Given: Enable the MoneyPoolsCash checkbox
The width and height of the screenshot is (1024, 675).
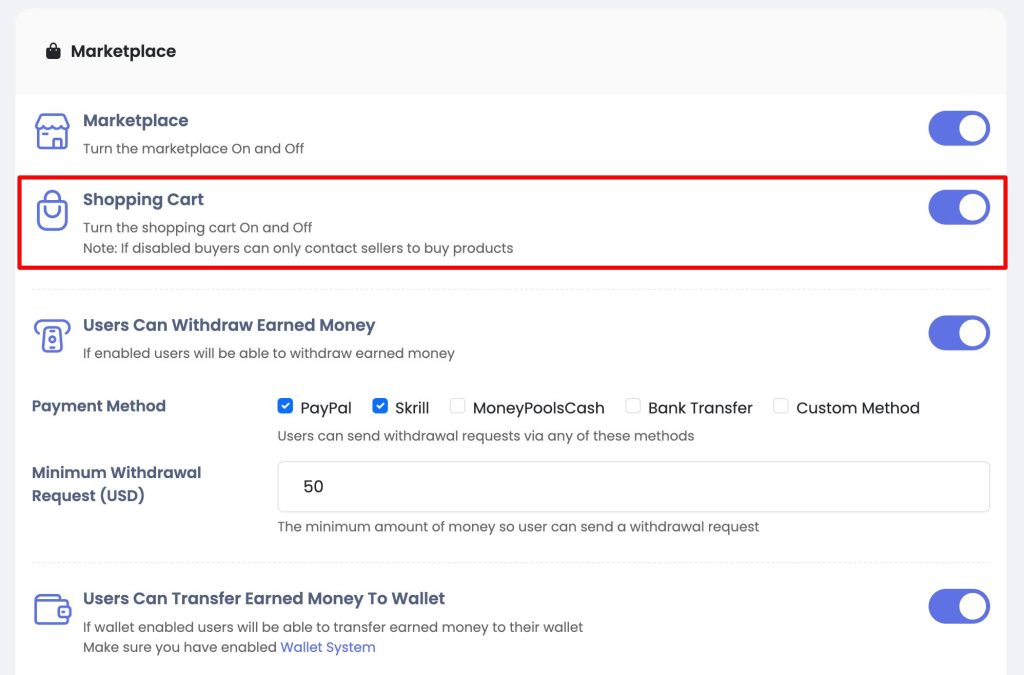Looking at the screenshot, I should 458,406.
